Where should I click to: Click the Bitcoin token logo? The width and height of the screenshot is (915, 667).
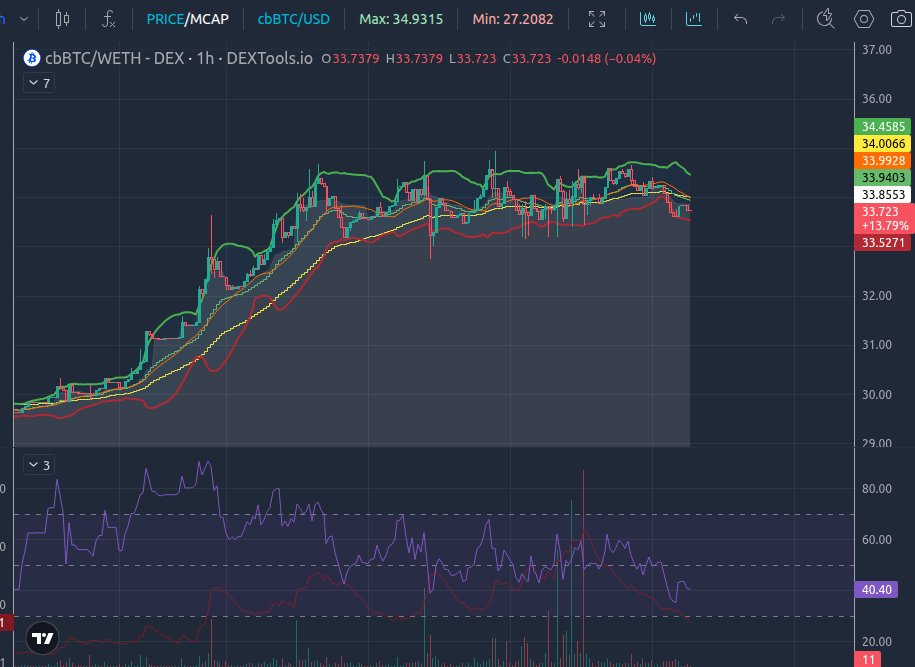(x=32, y=58)
